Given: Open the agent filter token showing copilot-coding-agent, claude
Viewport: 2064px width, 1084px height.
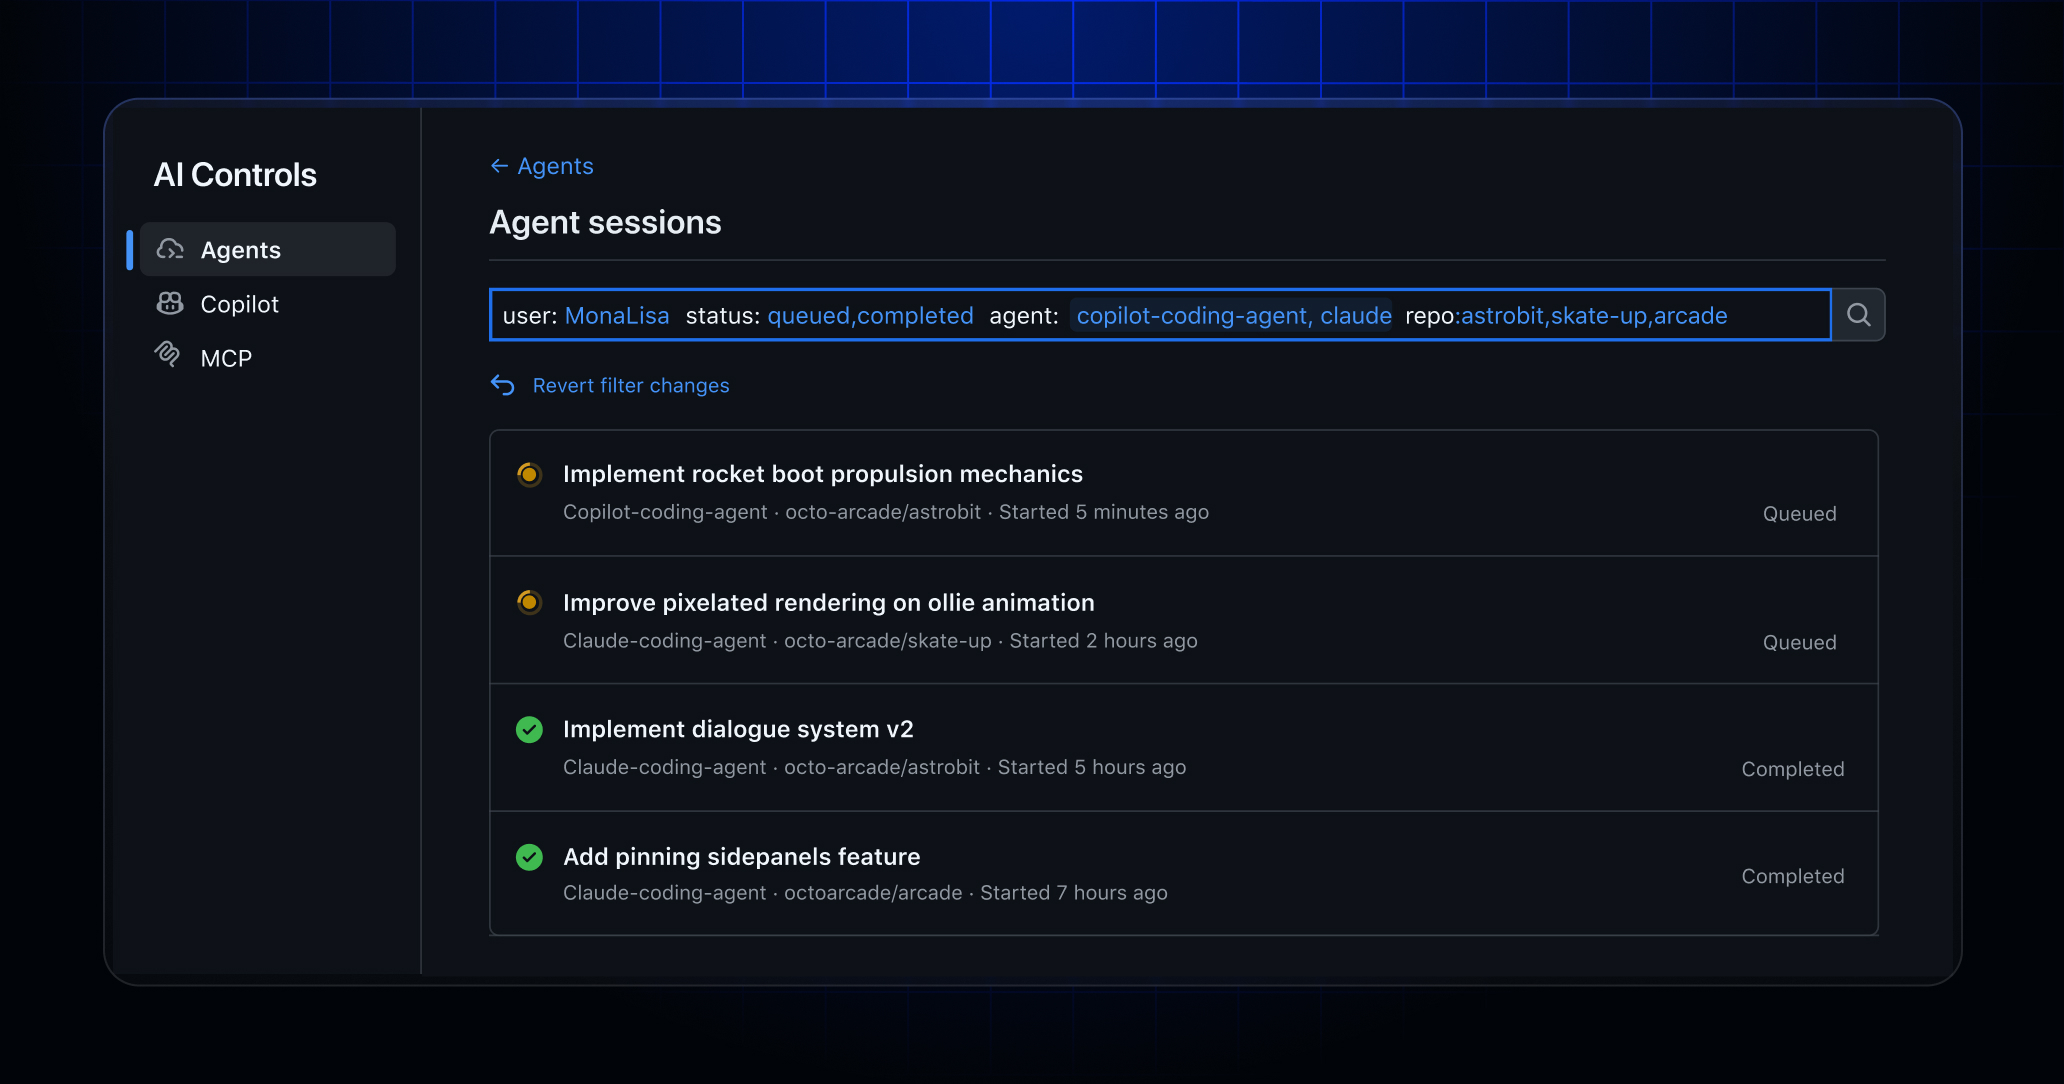Looking at the screenshot, I should tap(1232, 315).
